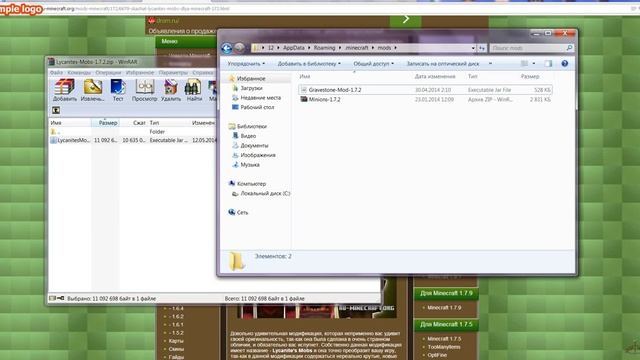The image size is (640, 360).
Task: Click the search magnifier icon in Explorer
Action: (x=569, y=48)
